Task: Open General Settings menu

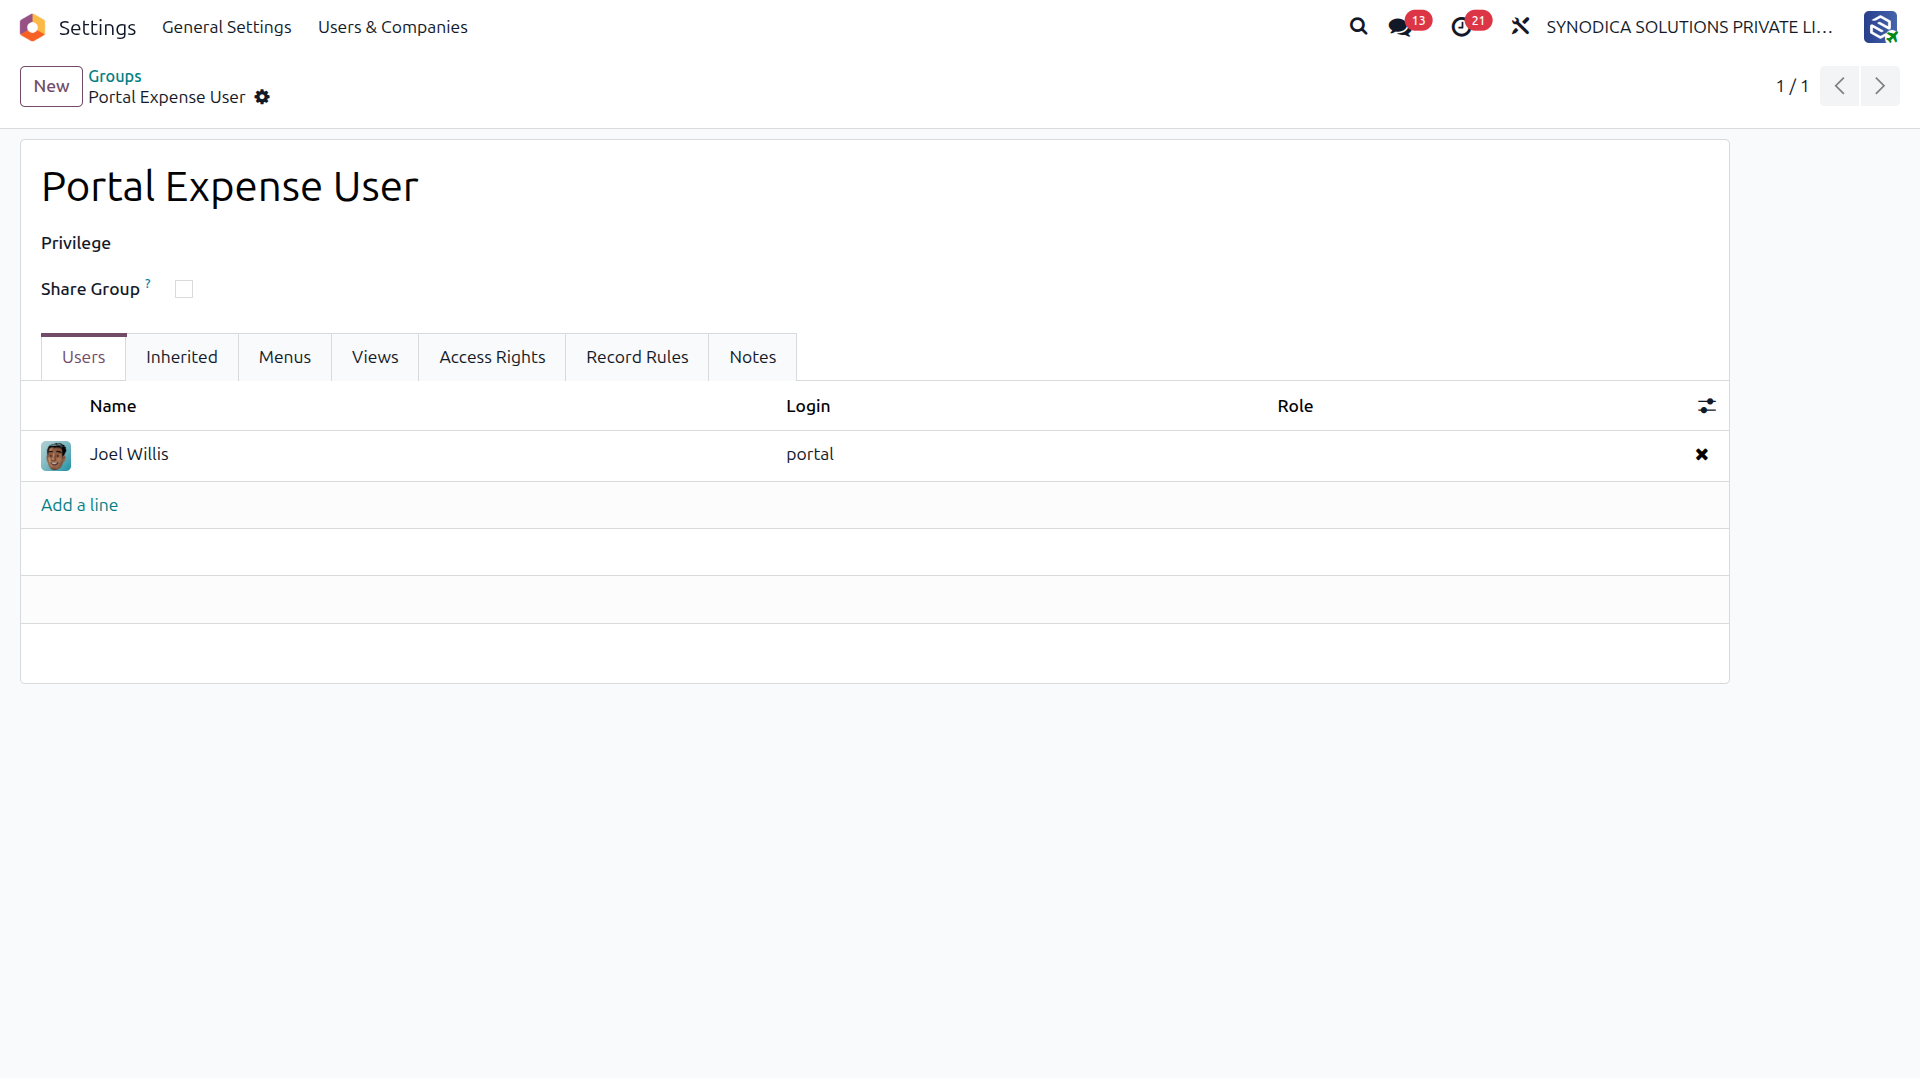Action: [x=227, y=27]
